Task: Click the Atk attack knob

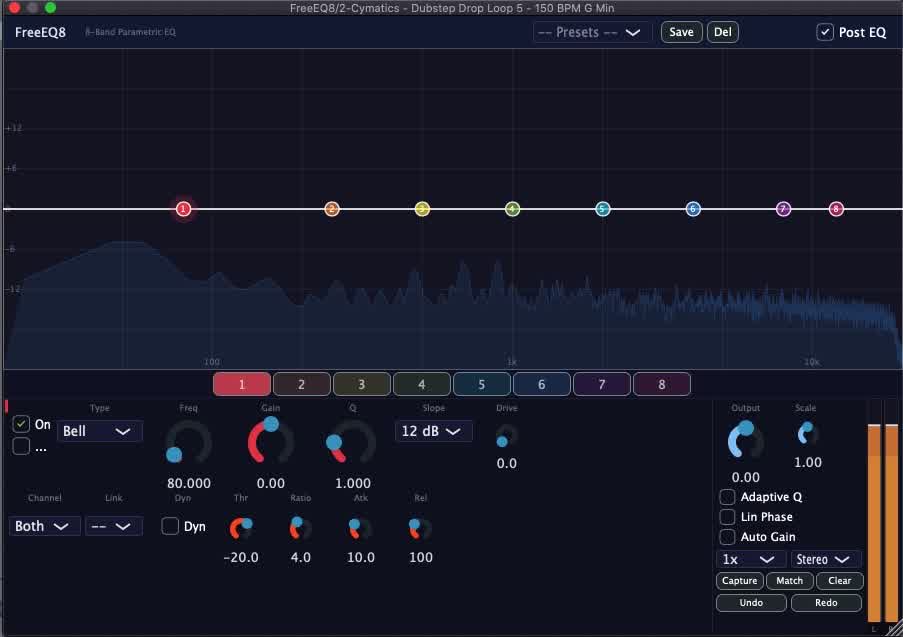Action: click(x=361, y=528)
